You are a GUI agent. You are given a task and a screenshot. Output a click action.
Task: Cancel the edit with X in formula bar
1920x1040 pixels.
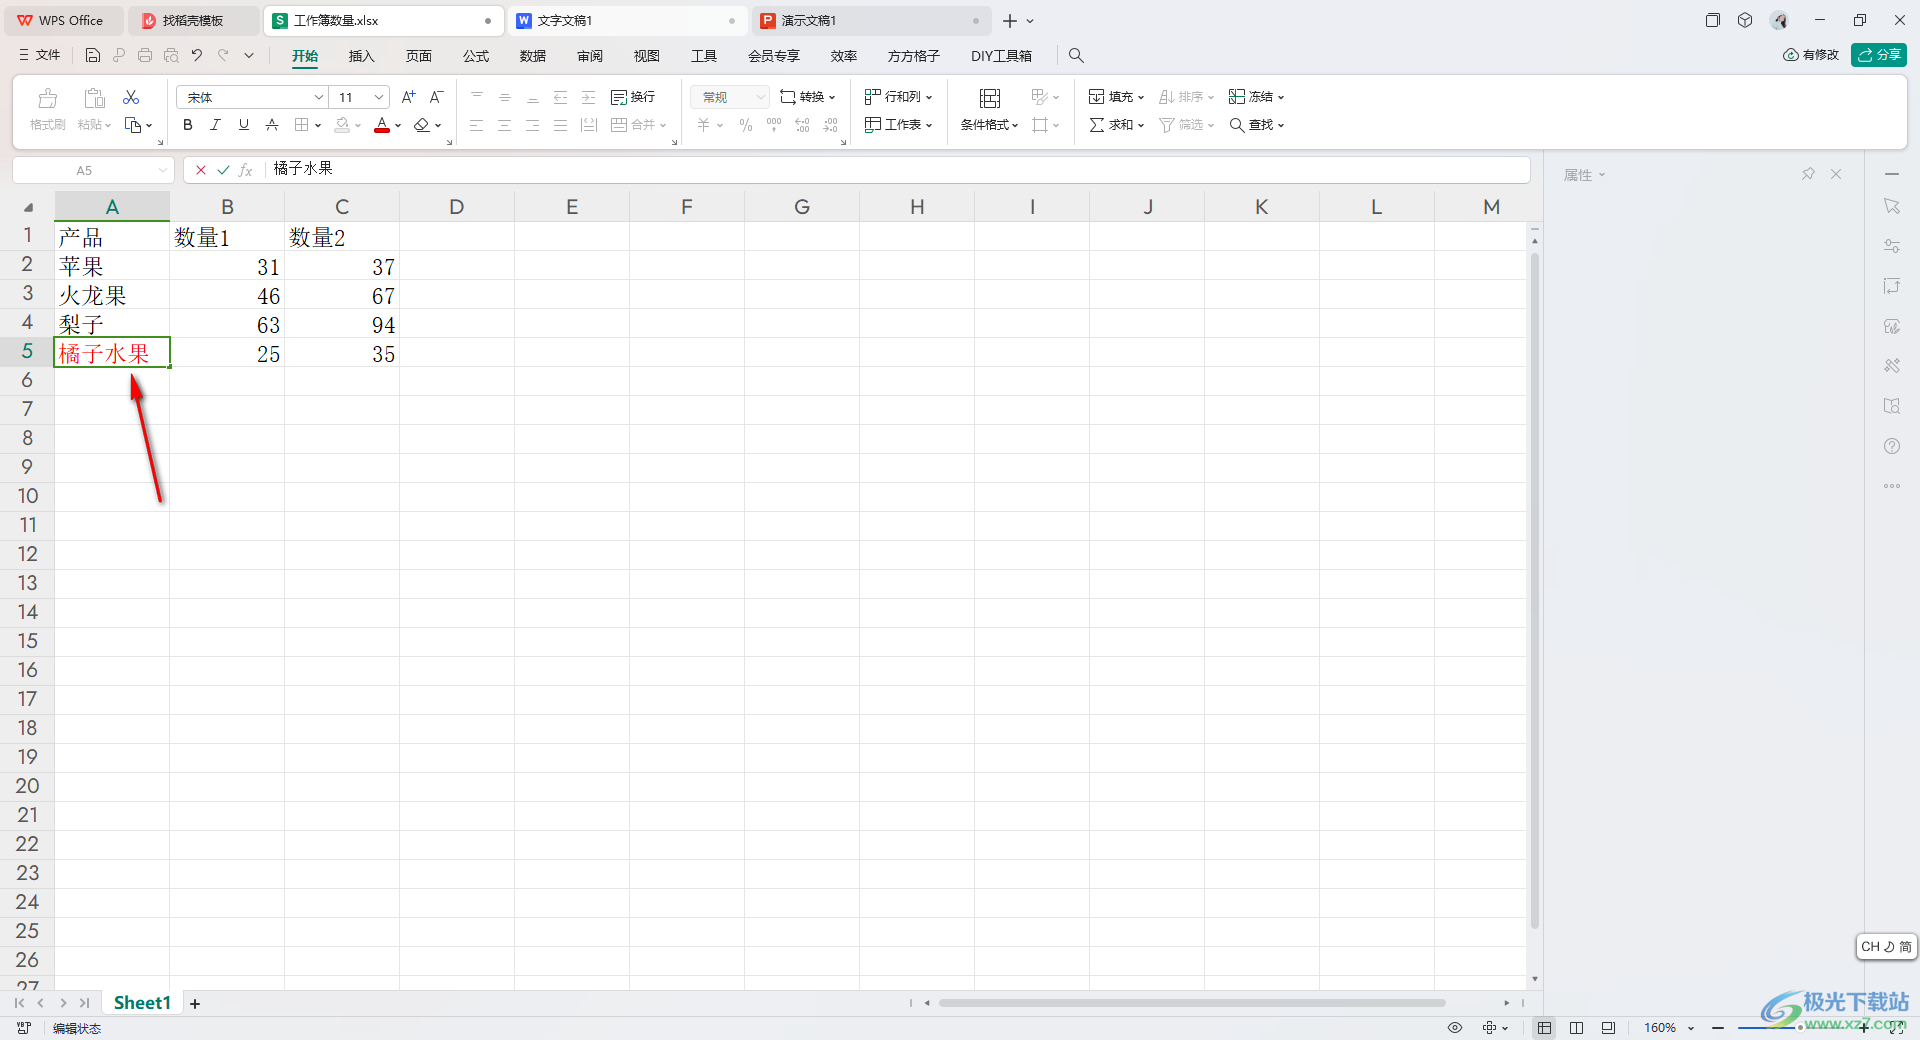pos(201,170)
